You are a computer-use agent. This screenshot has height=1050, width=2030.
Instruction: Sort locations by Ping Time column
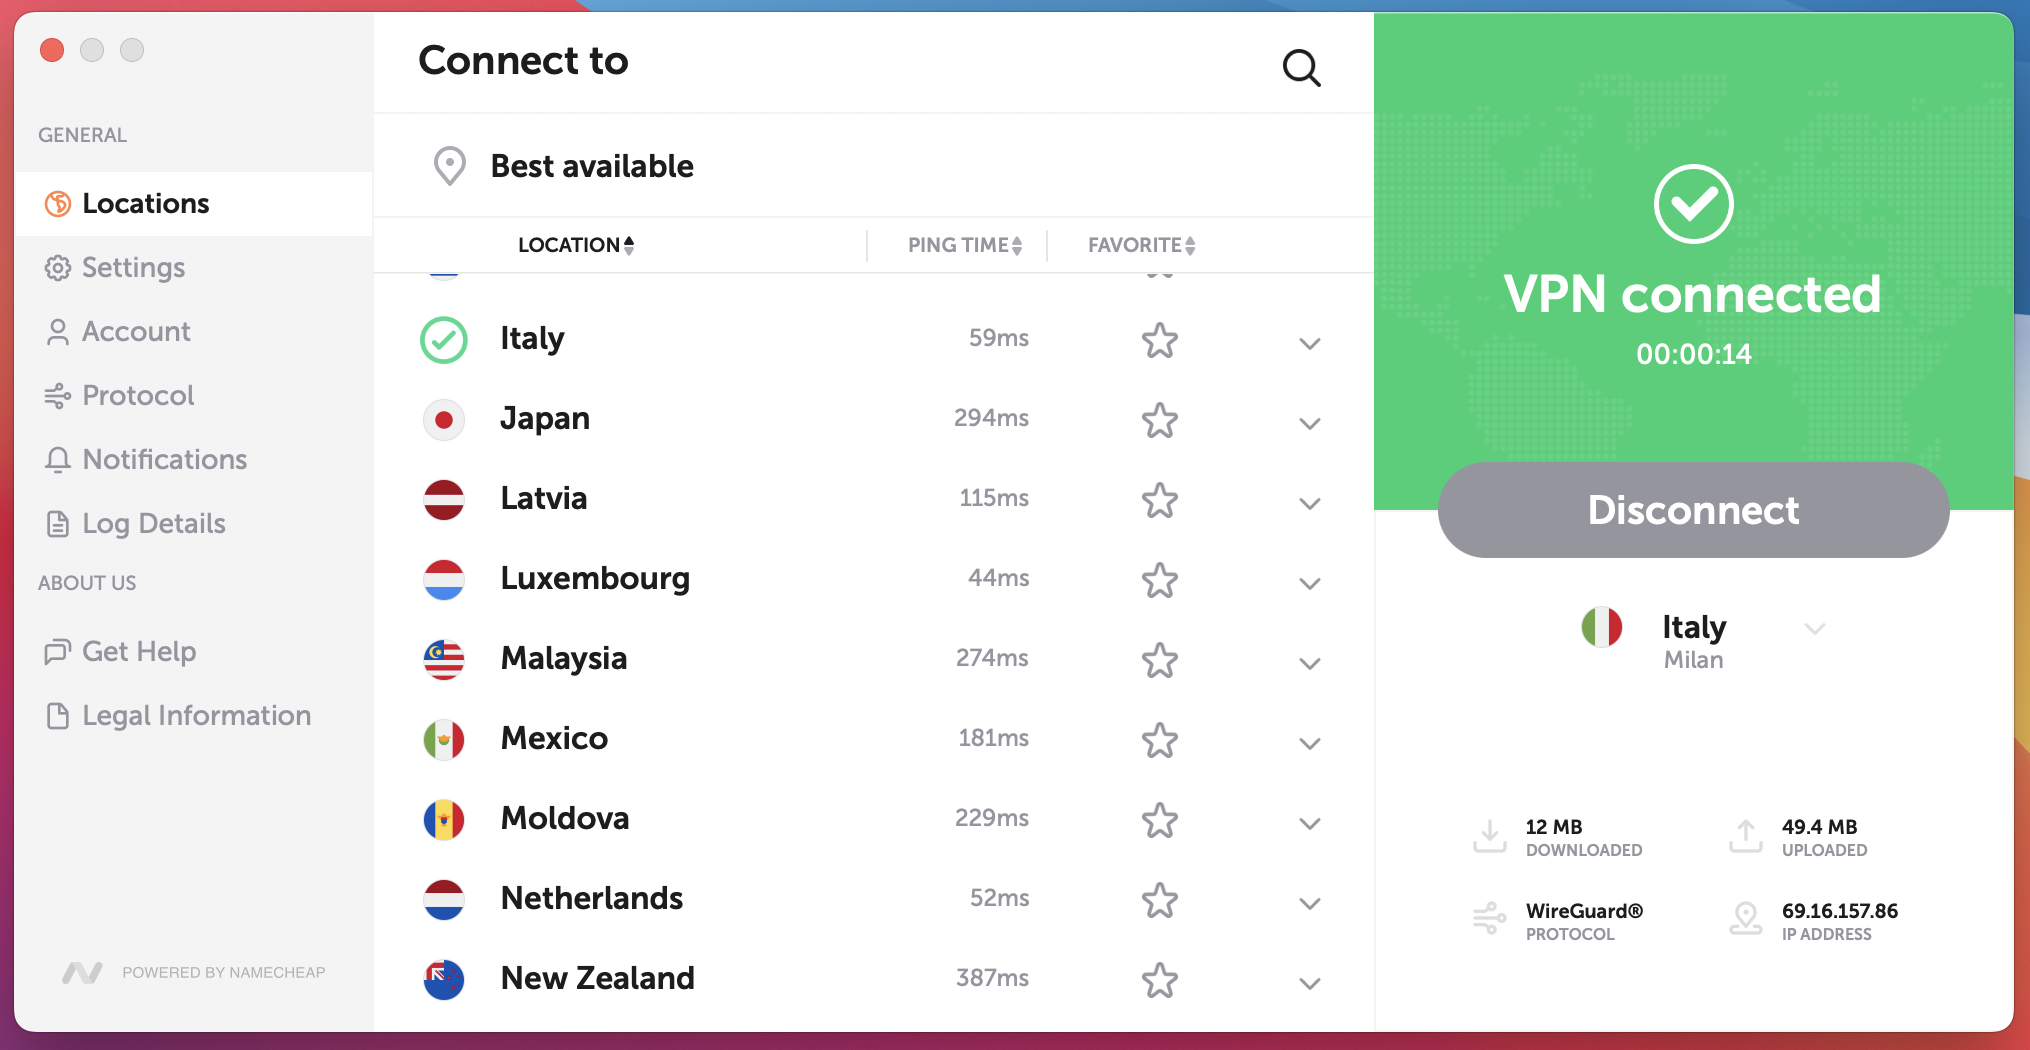(x=965, y=245)
